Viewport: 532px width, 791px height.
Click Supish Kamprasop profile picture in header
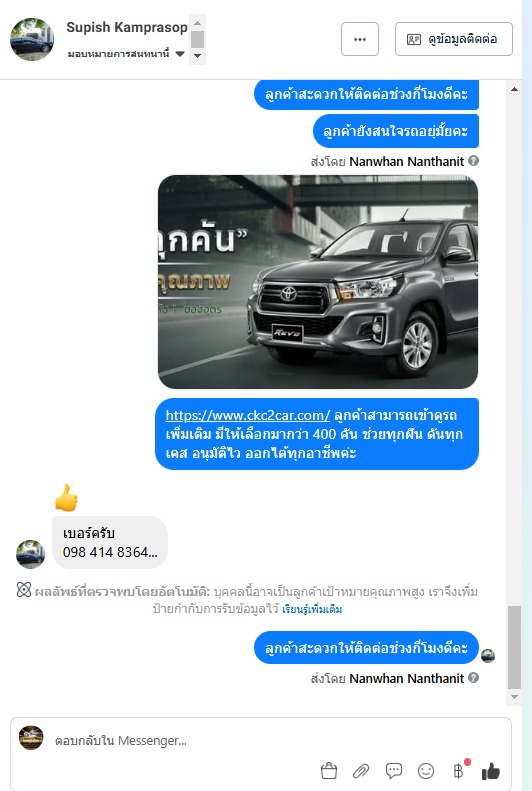click(x=32, y=39)
